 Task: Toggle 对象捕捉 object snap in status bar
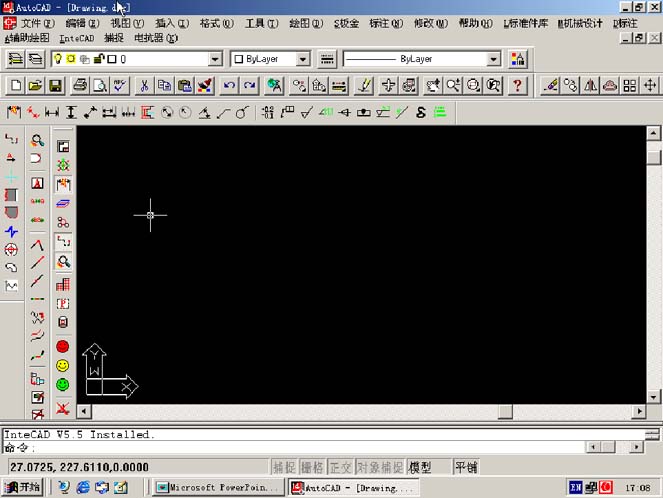380,467
